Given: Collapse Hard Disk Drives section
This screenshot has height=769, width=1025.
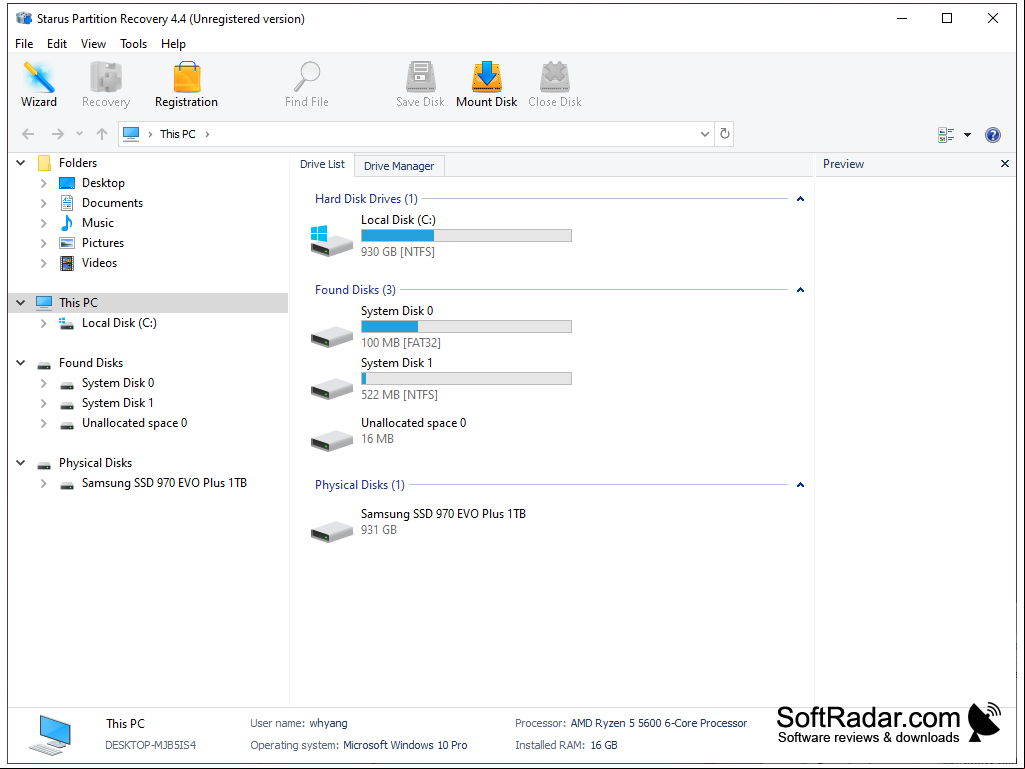Looking at the screenshot, I should (800, 199).
